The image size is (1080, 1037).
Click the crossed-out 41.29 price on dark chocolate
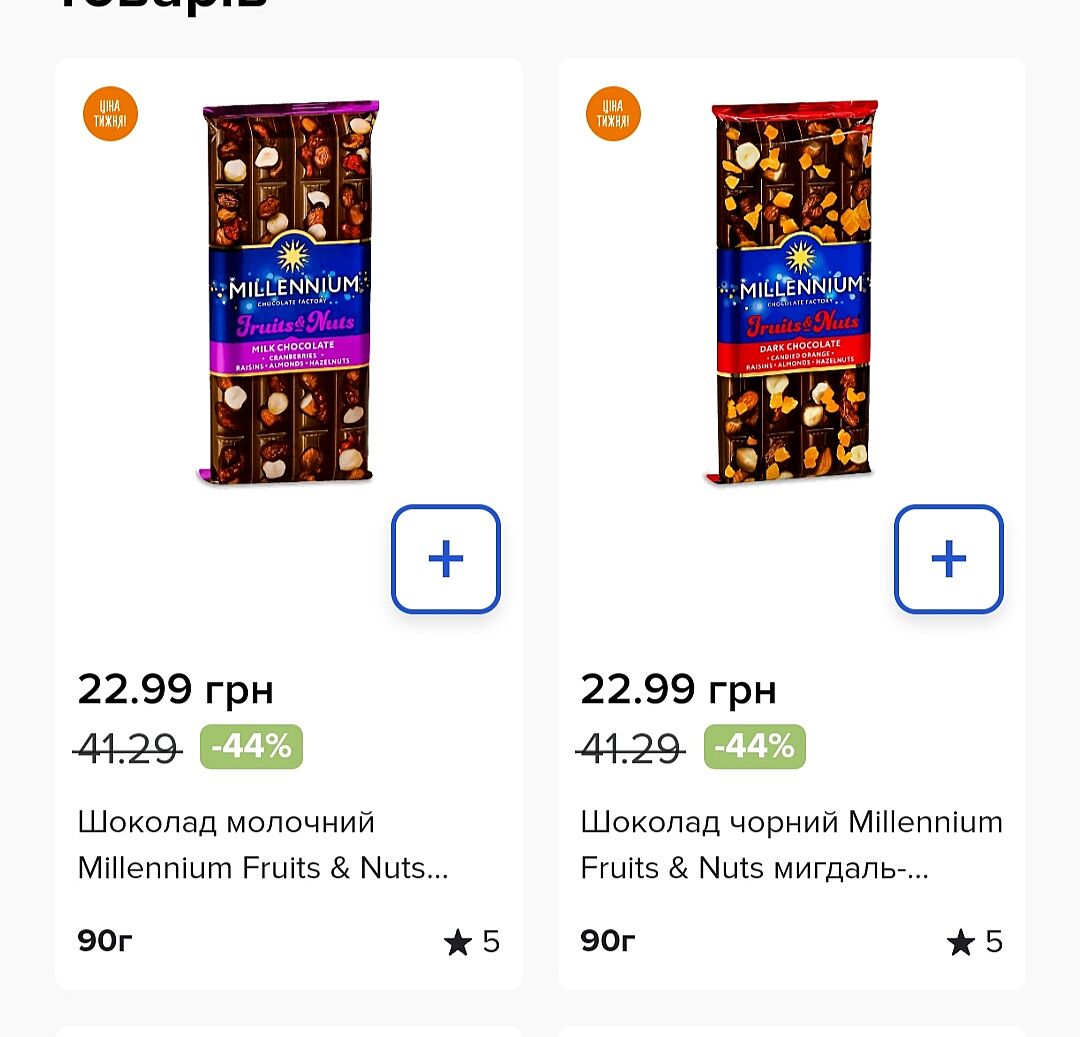click(x=631, y=748)
